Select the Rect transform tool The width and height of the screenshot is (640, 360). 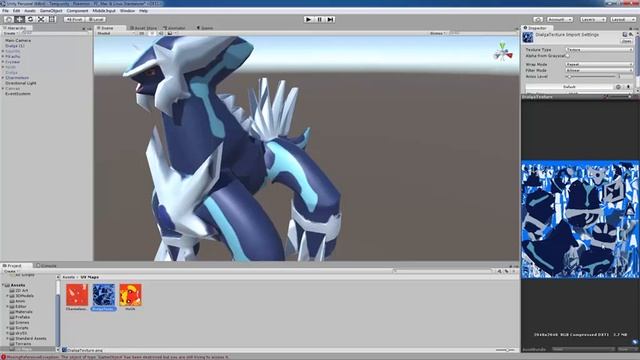52,19
